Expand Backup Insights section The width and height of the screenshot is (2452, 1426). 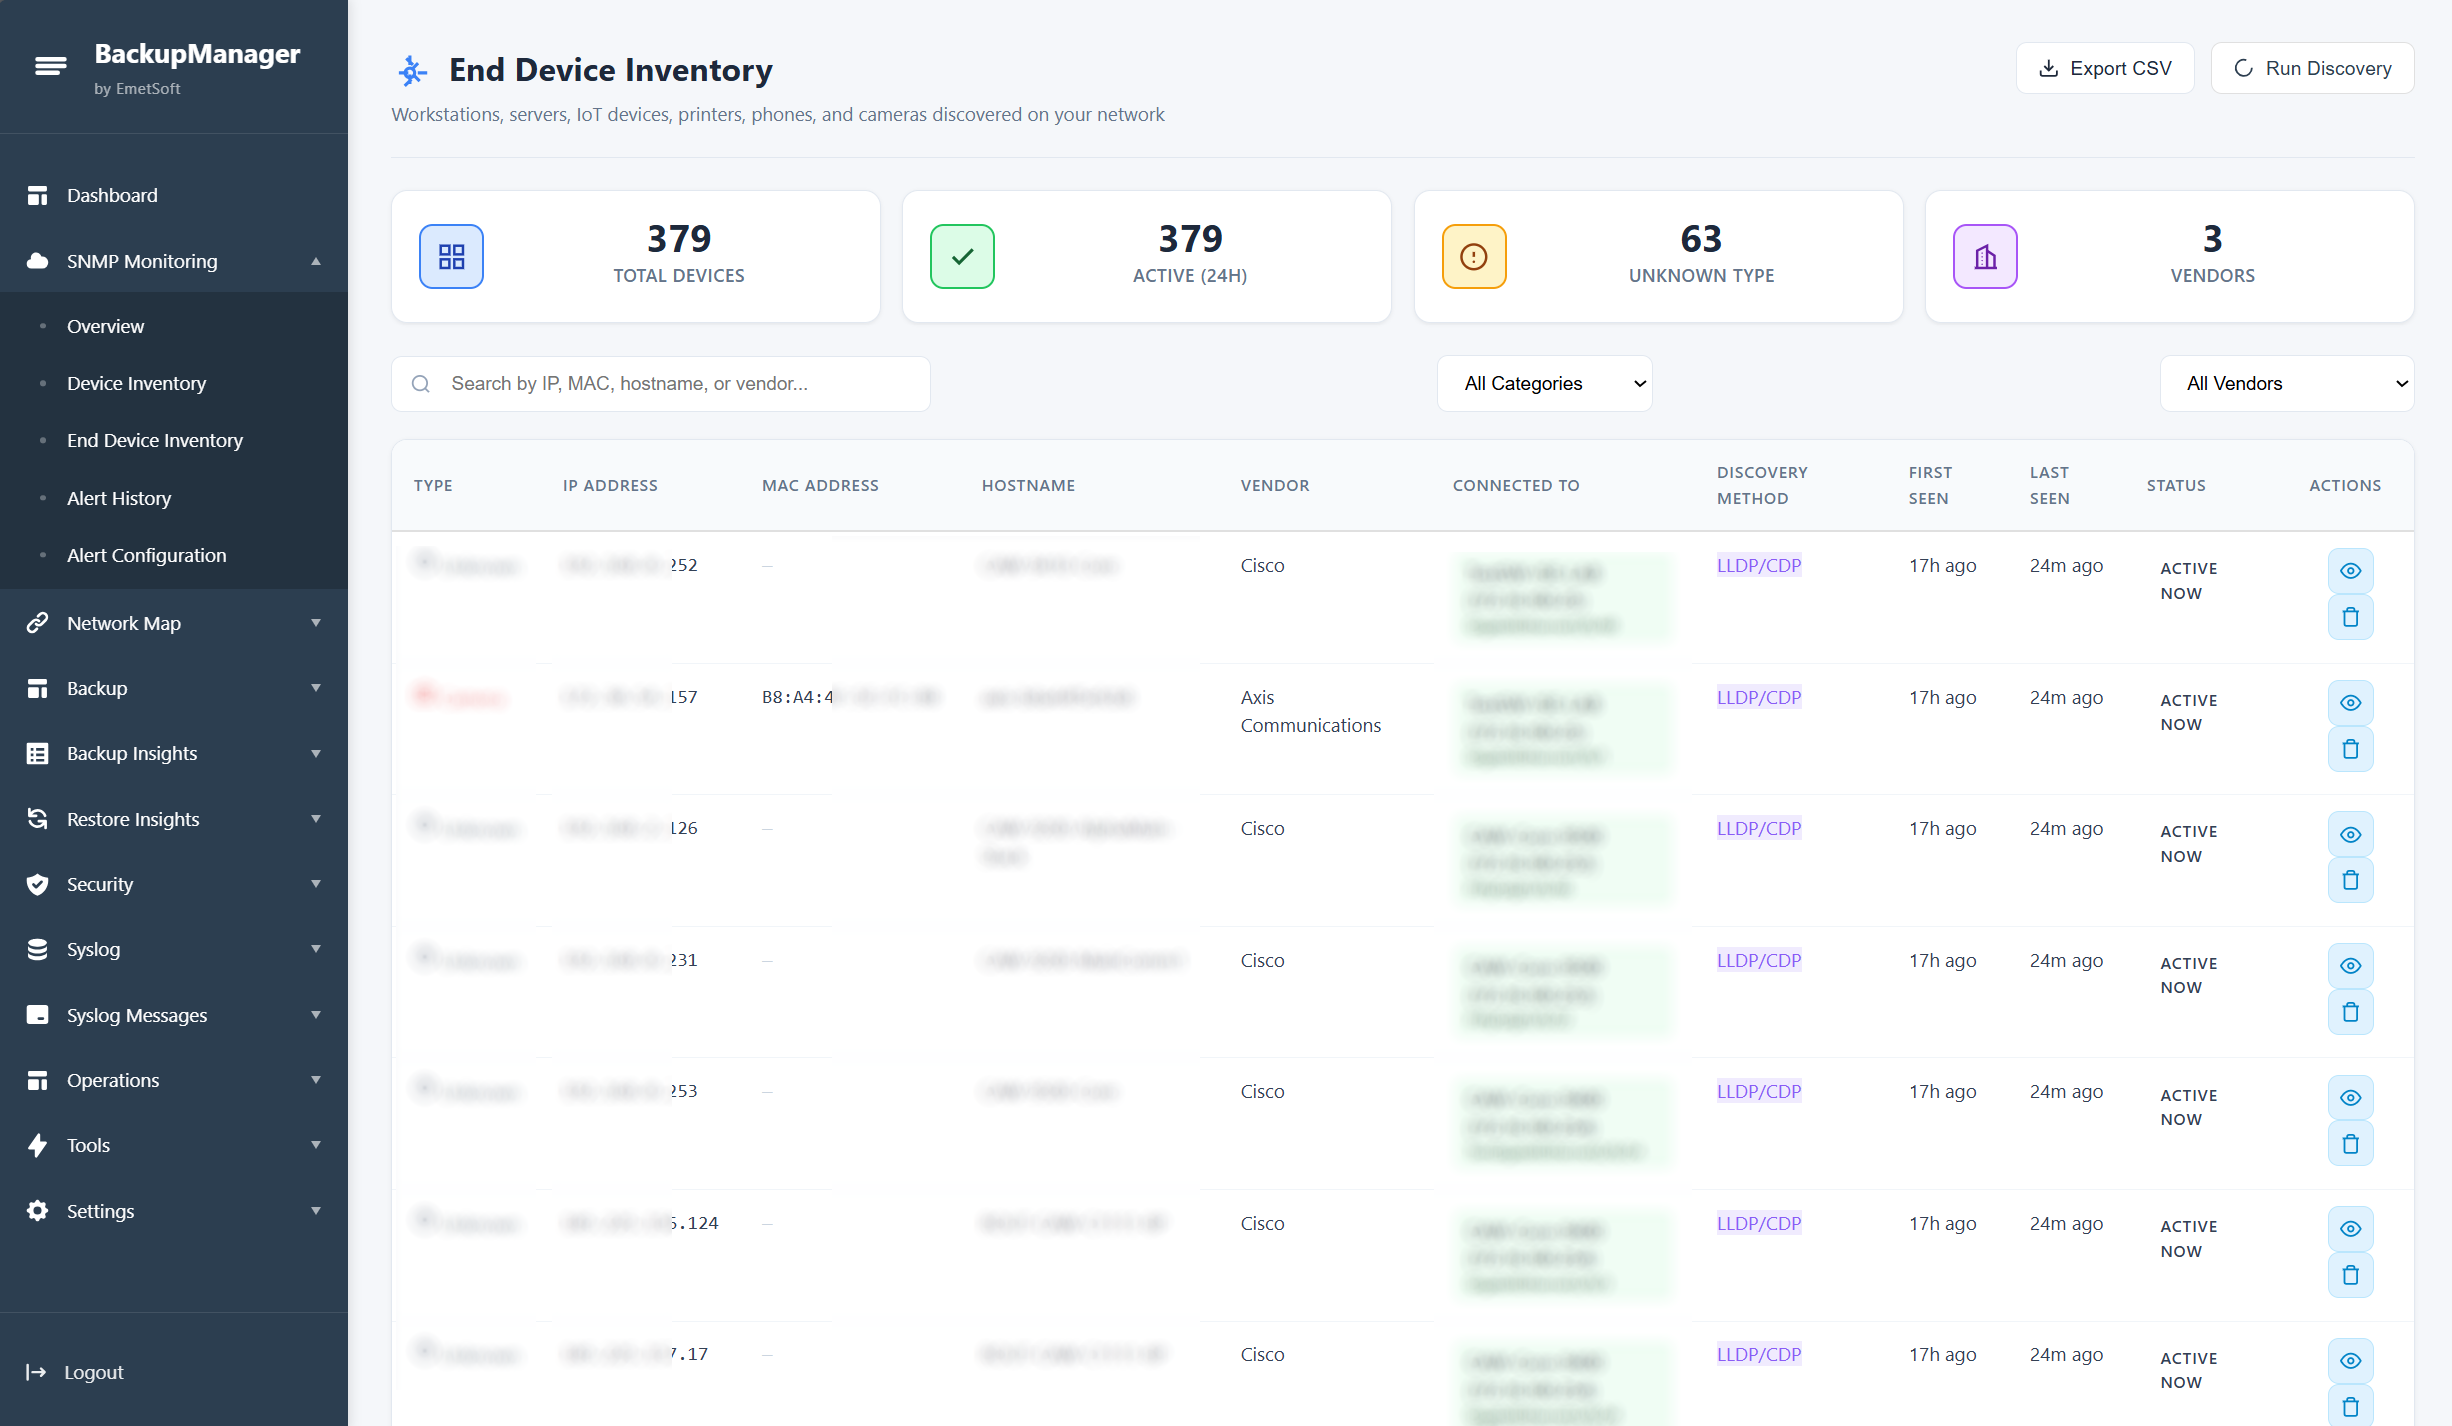[174, 754]
